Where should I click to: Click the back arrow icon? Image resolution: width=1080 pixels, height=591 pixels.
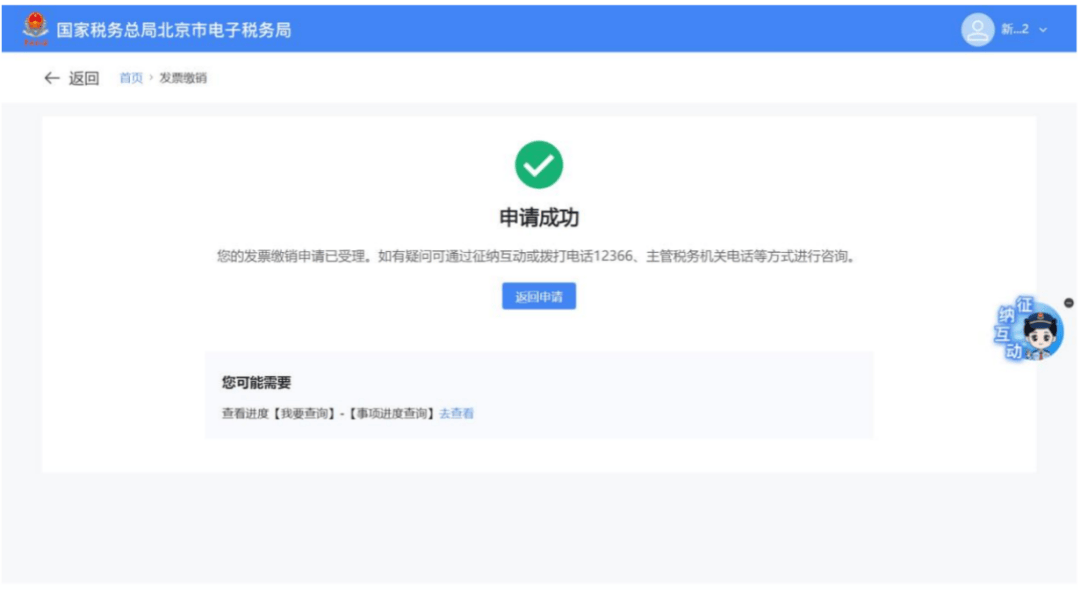[x=52, y=78]
